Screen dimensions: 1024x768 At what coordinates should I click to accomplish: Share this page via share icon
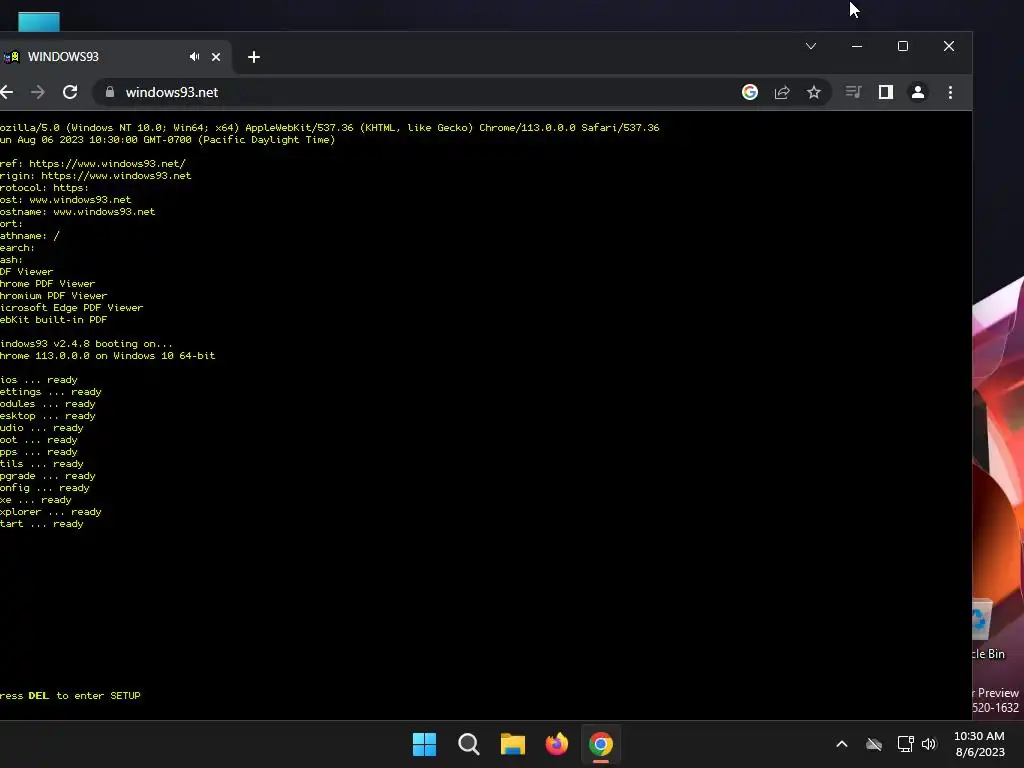(782, 92)
